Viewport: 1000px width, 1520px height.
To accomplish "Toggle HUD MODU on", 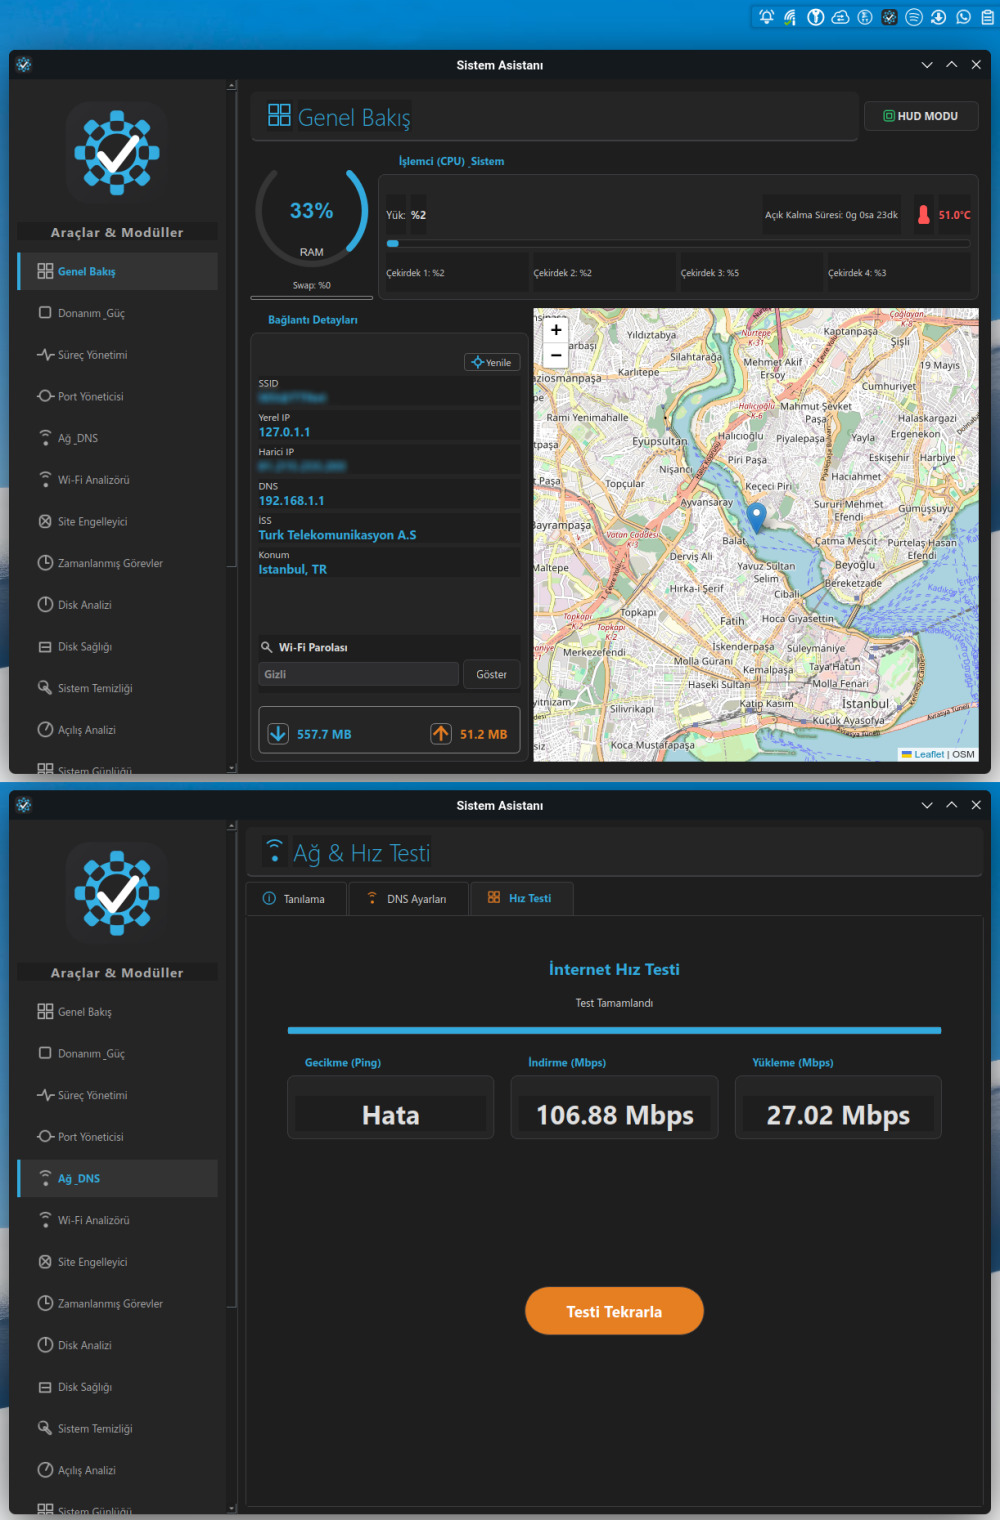I will click(x=920, y=116).
